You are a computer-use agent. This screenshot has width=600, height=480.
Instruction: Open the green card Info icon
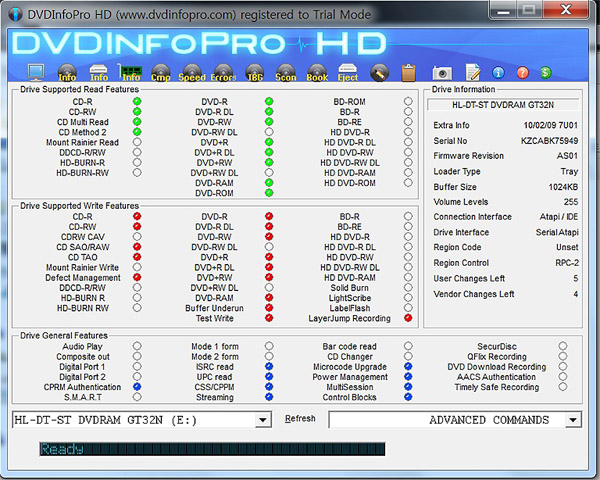[x=130, y=73]
